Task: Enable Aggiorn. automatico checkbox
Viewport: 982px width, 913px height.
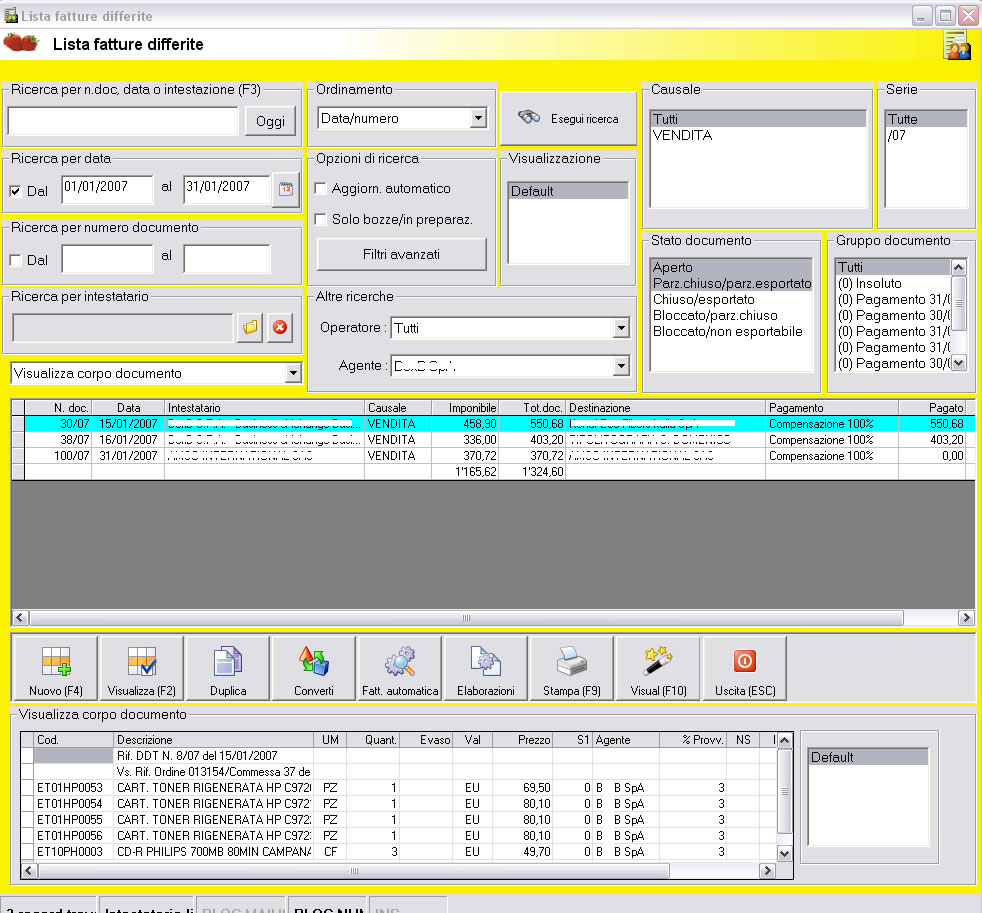Action: tap(321, 188)
